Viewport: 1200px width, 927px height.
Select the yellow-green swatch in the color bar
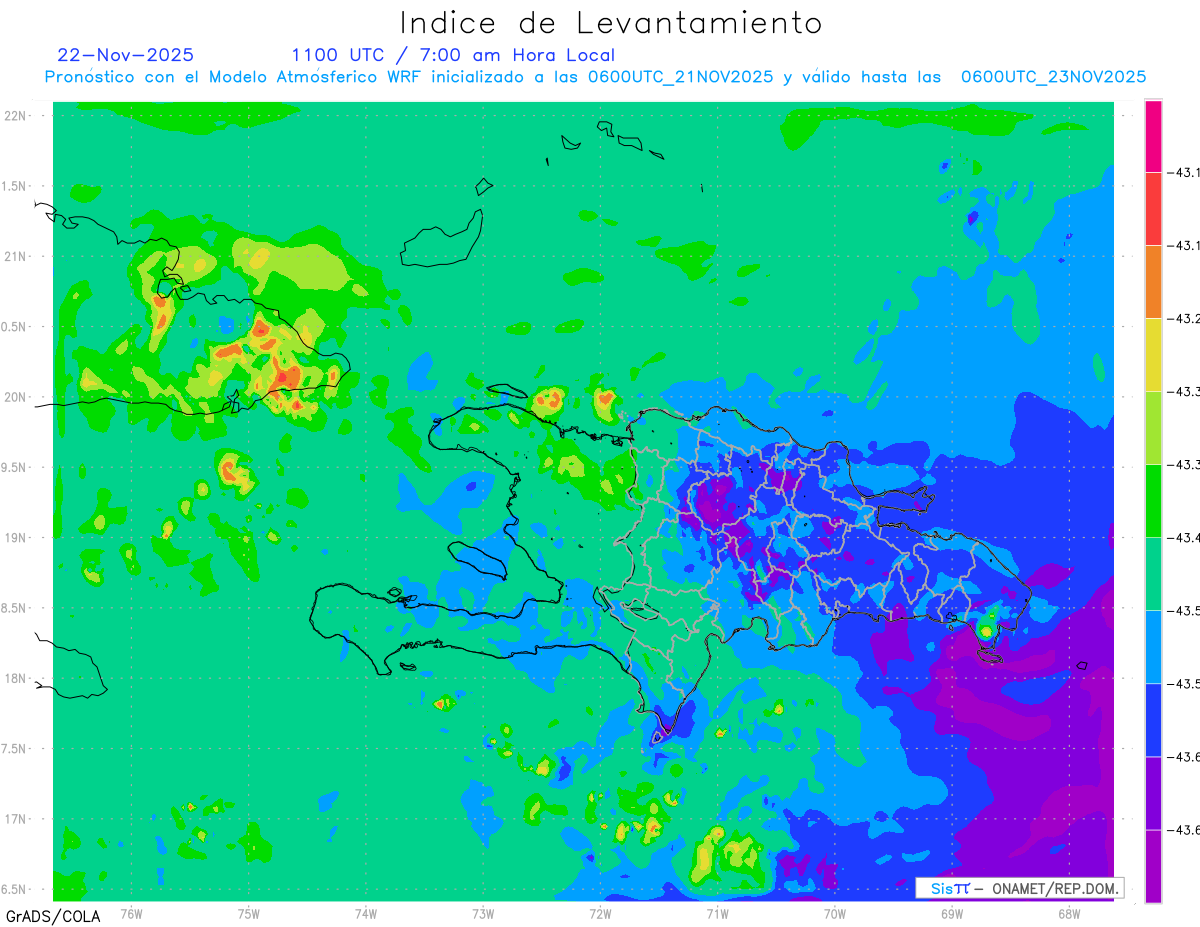point(1153,428)
